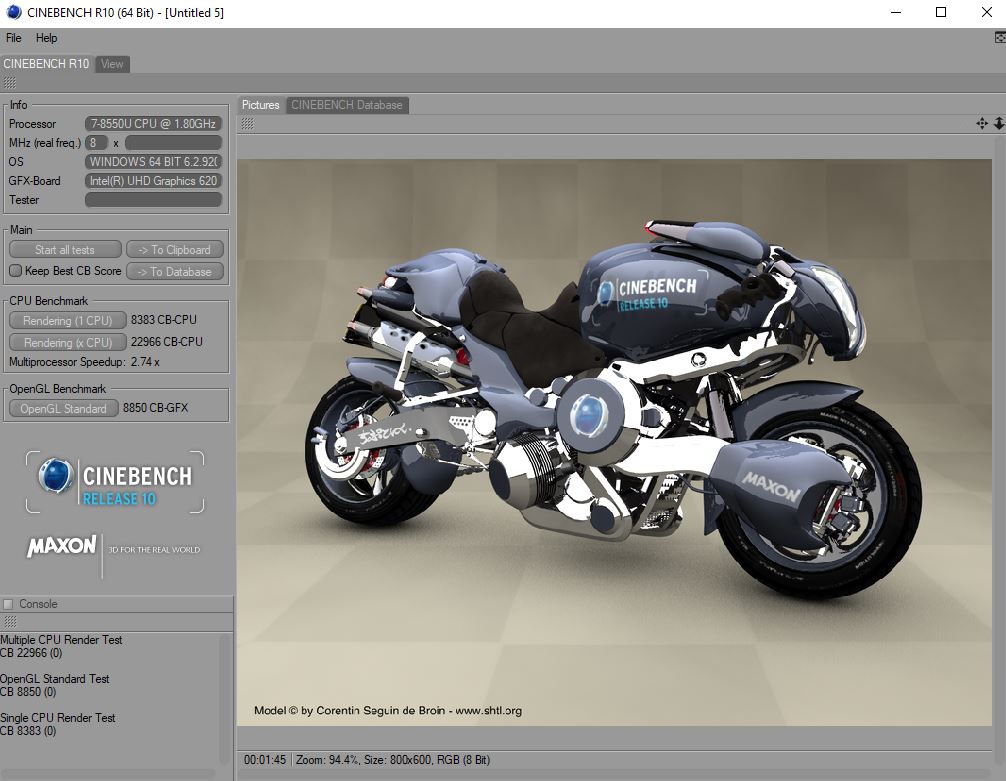Click the CB 22966 (0) console line
Screen dimensions: 1006x781
31,653
